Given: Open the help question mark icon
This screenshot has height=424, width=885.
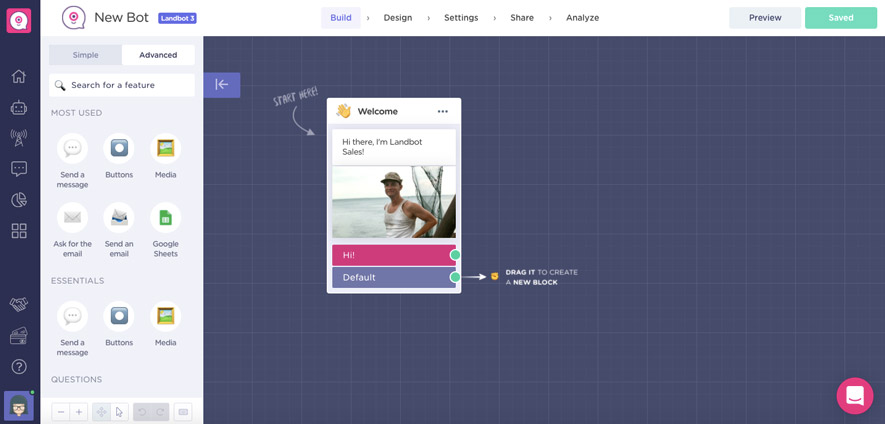Looking at the screenshot, I should point(19,367).
